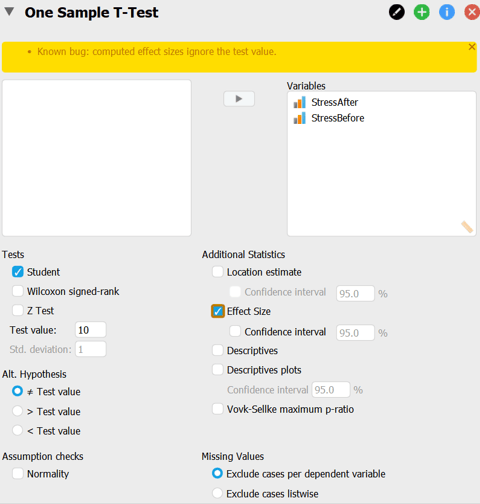
Task: Dismiss the yellow known bug warning
Action: (x=472, y=47)
